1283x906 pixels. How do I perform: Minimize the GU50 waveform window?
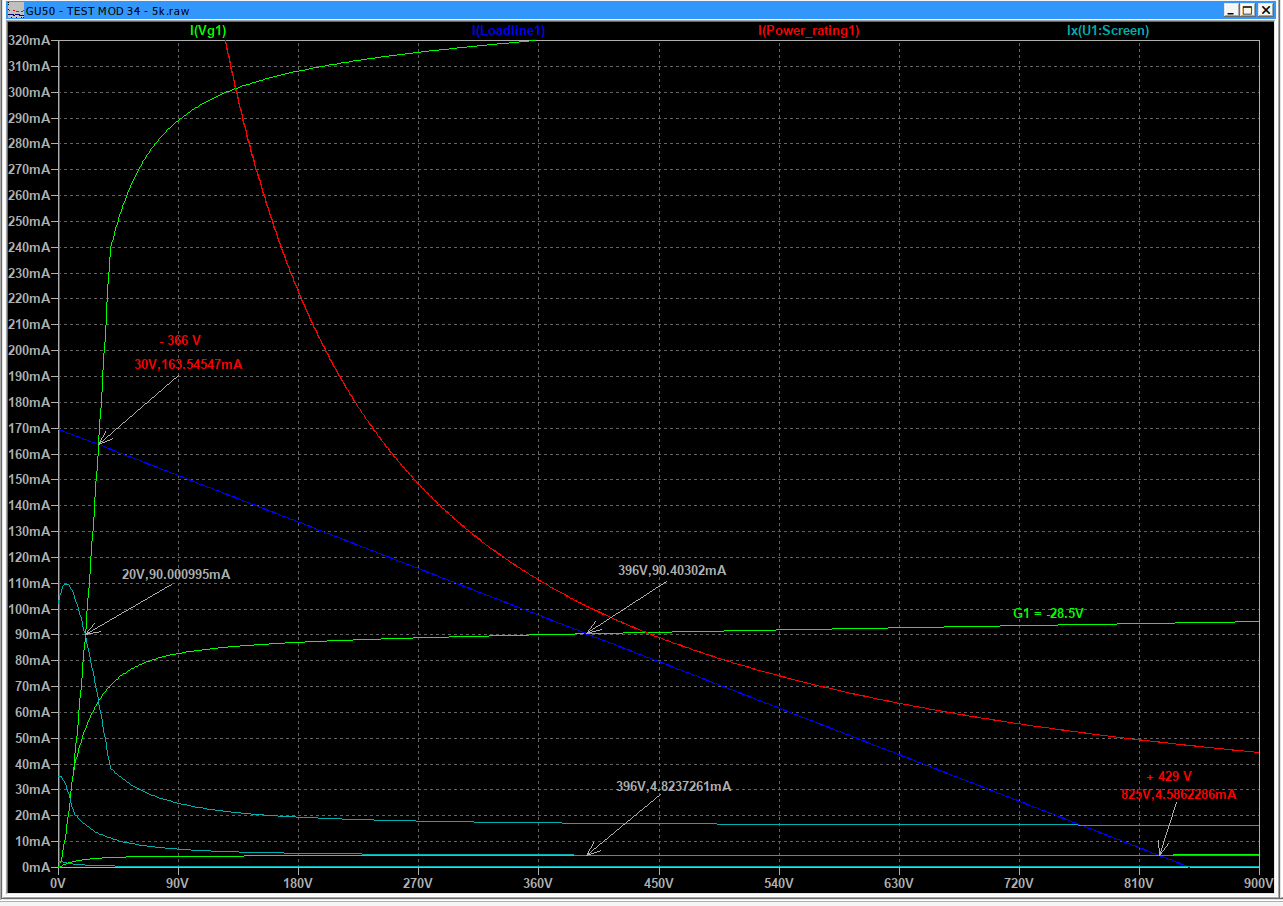click(x=1230, y=10)
